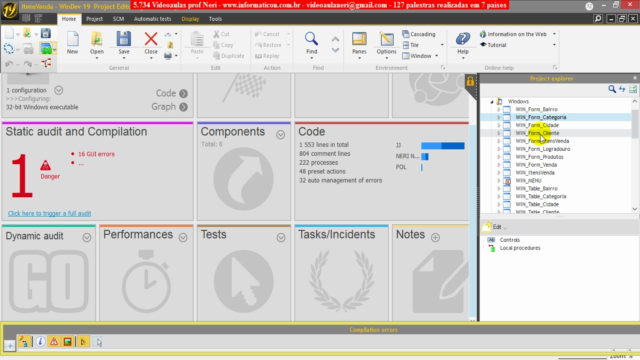Select WIN_MENU tree item
The width and height of the screenshot is (640, 360).
[x=528, y=180]
